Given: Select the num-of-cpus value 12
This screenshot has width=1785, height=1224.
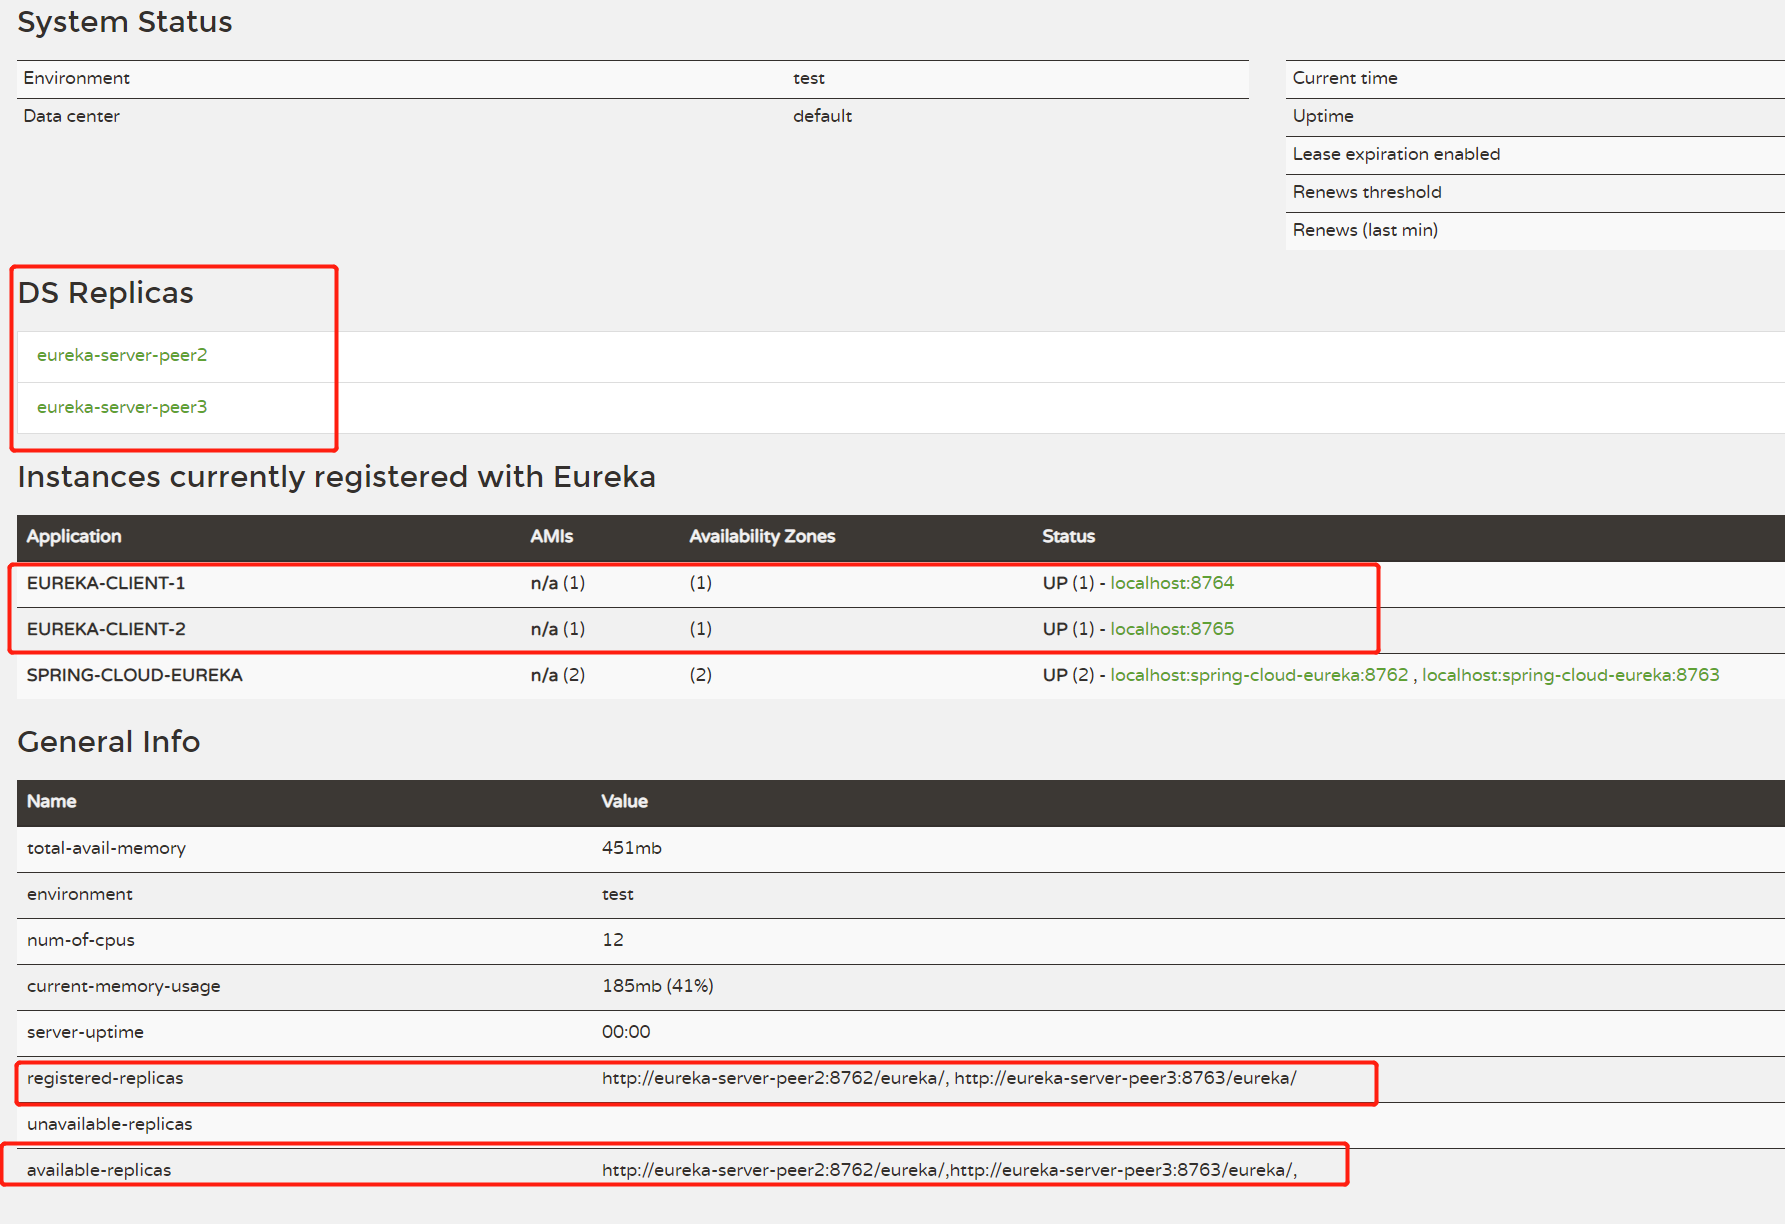Looking at the screenshot, I should (x=613, y=940).
